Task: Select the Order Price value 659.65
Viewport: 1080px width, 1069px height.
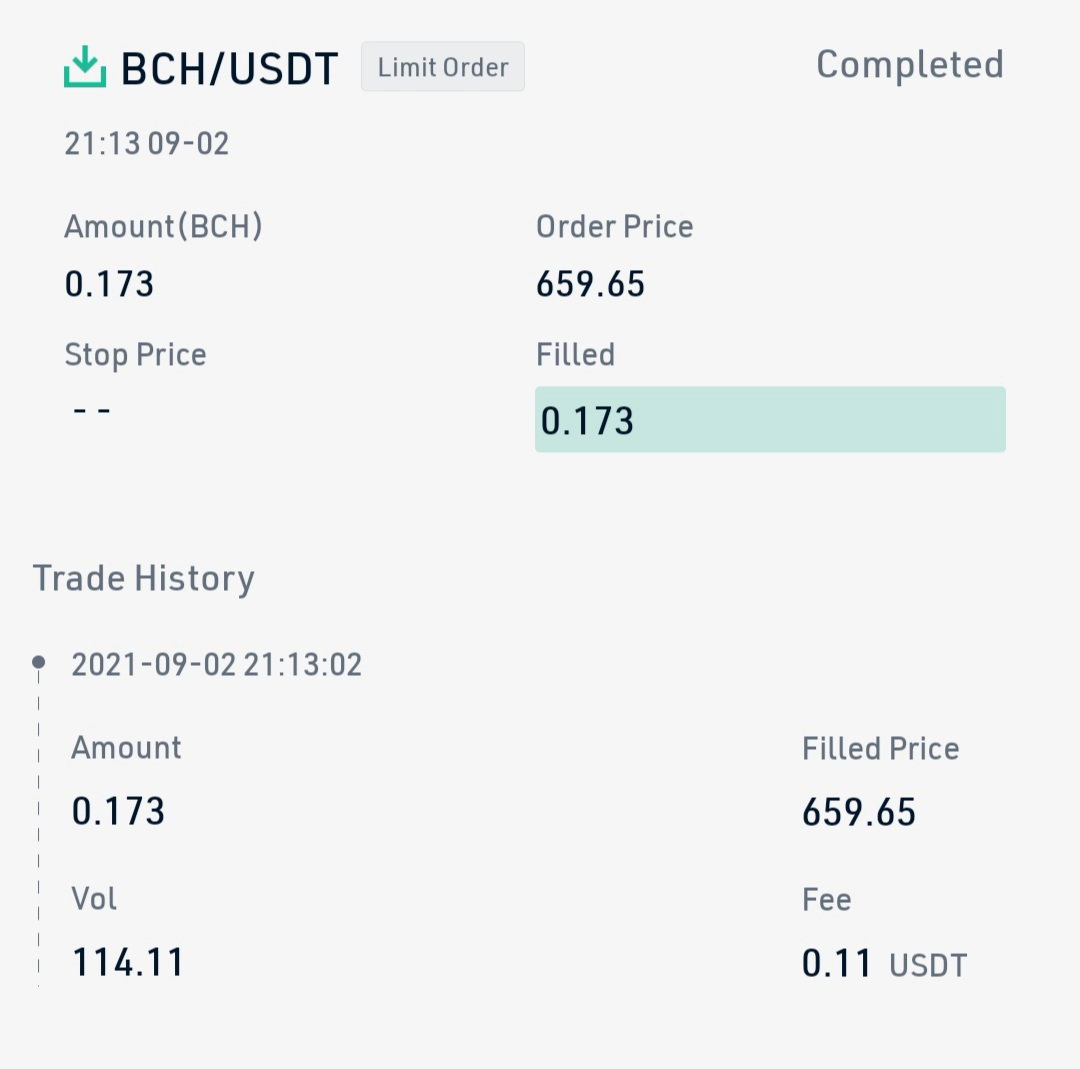Action: (x=590, y=284)
